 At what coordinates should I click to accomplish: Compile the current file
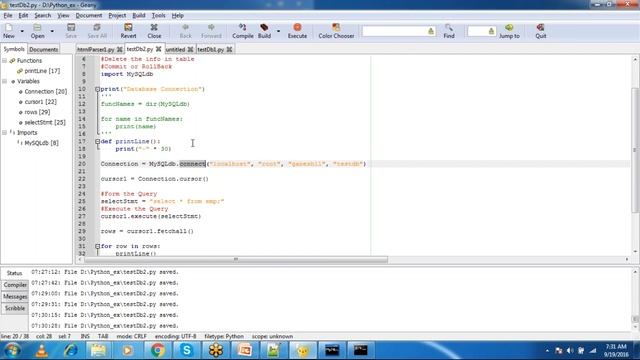click(242, 31)
